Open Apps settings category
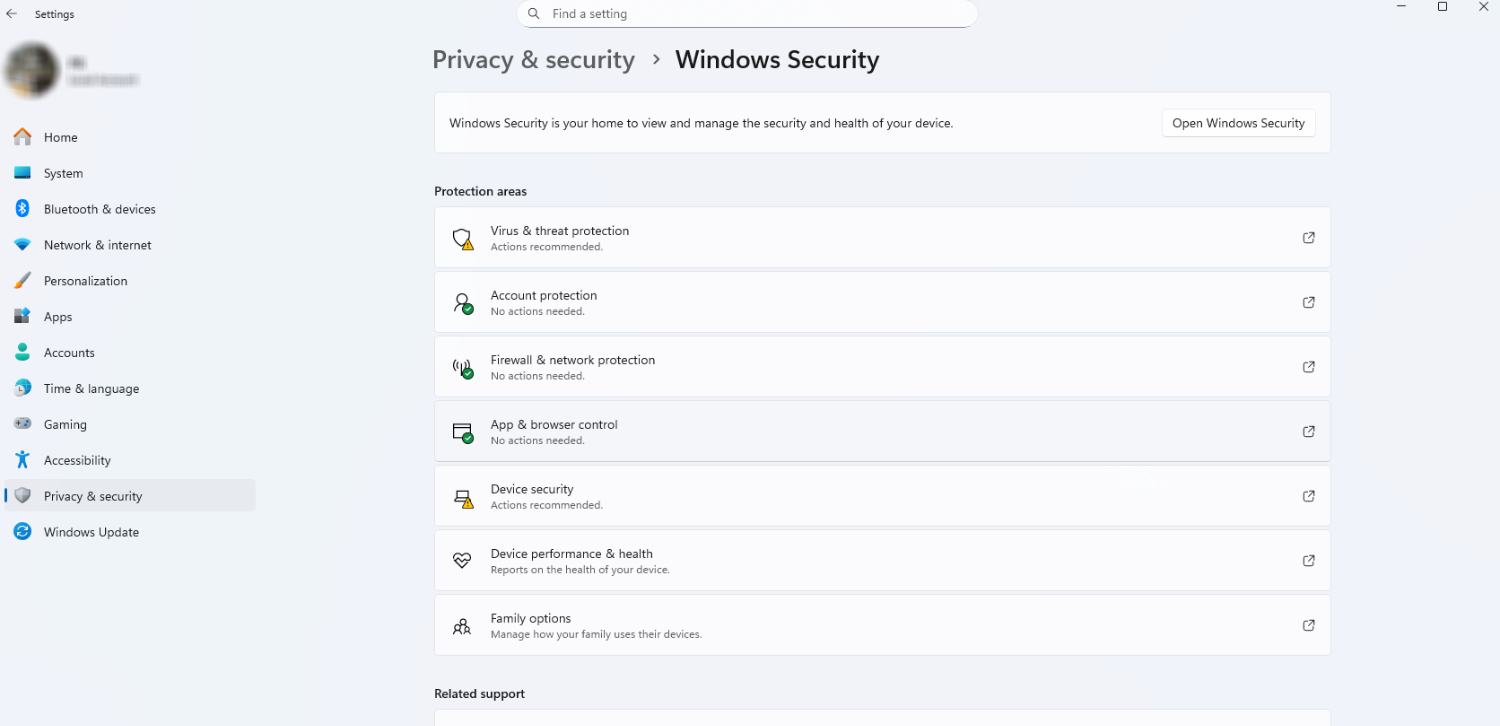The image size is (1500, 726). click(130, 317)
